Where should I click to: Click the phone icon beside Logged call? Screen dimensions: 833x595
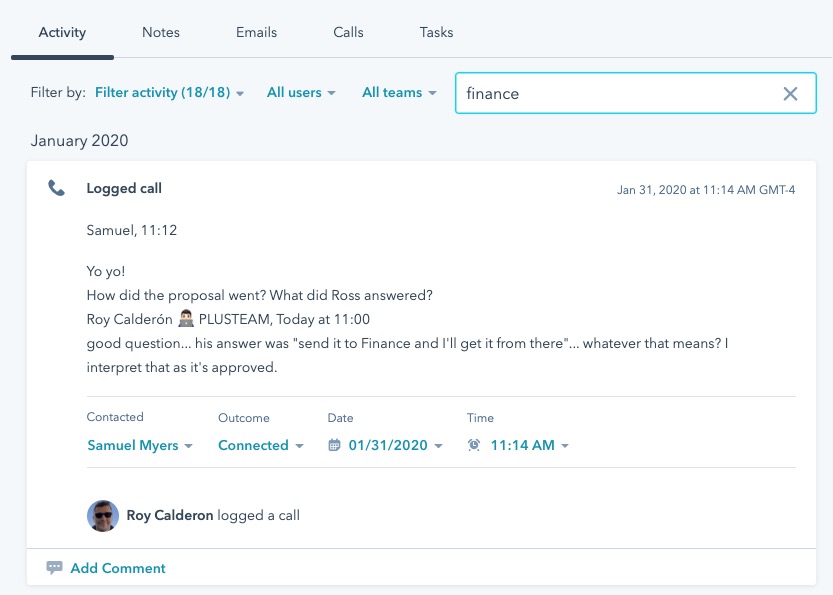[x=57, y=188]
